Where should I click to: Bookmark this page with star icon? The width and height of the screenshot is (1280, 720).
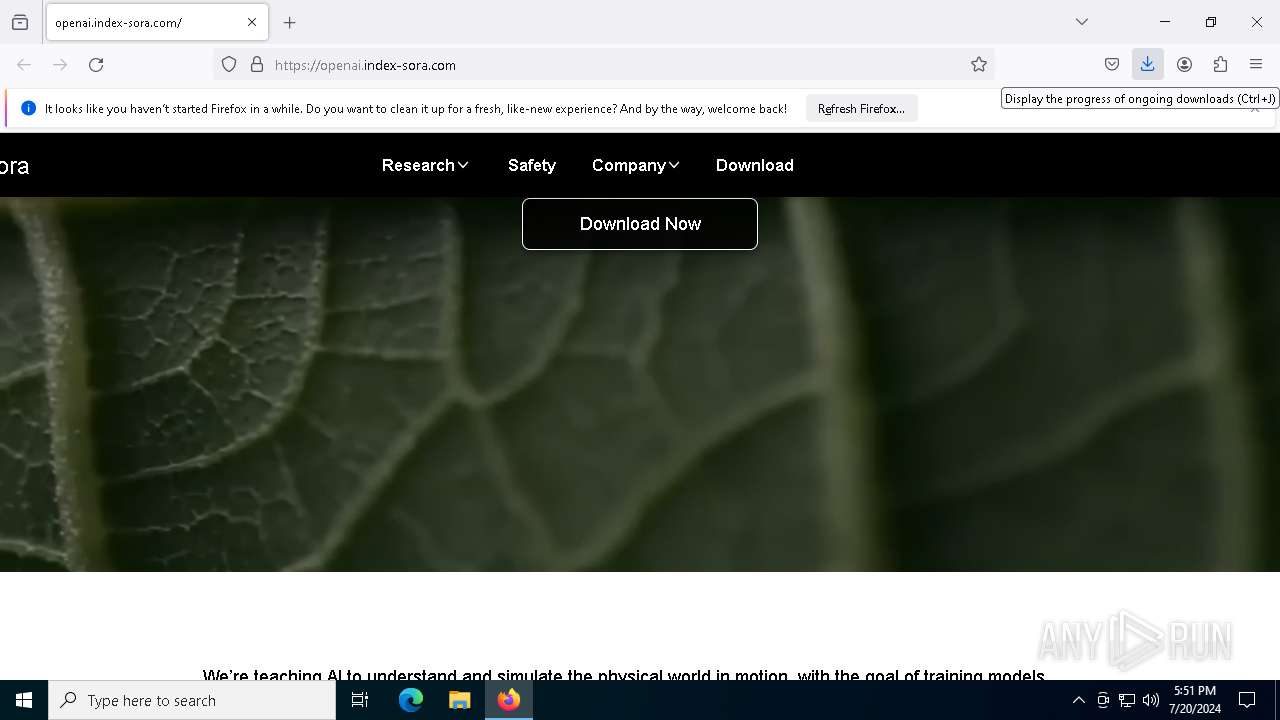[x=979, y=65]
